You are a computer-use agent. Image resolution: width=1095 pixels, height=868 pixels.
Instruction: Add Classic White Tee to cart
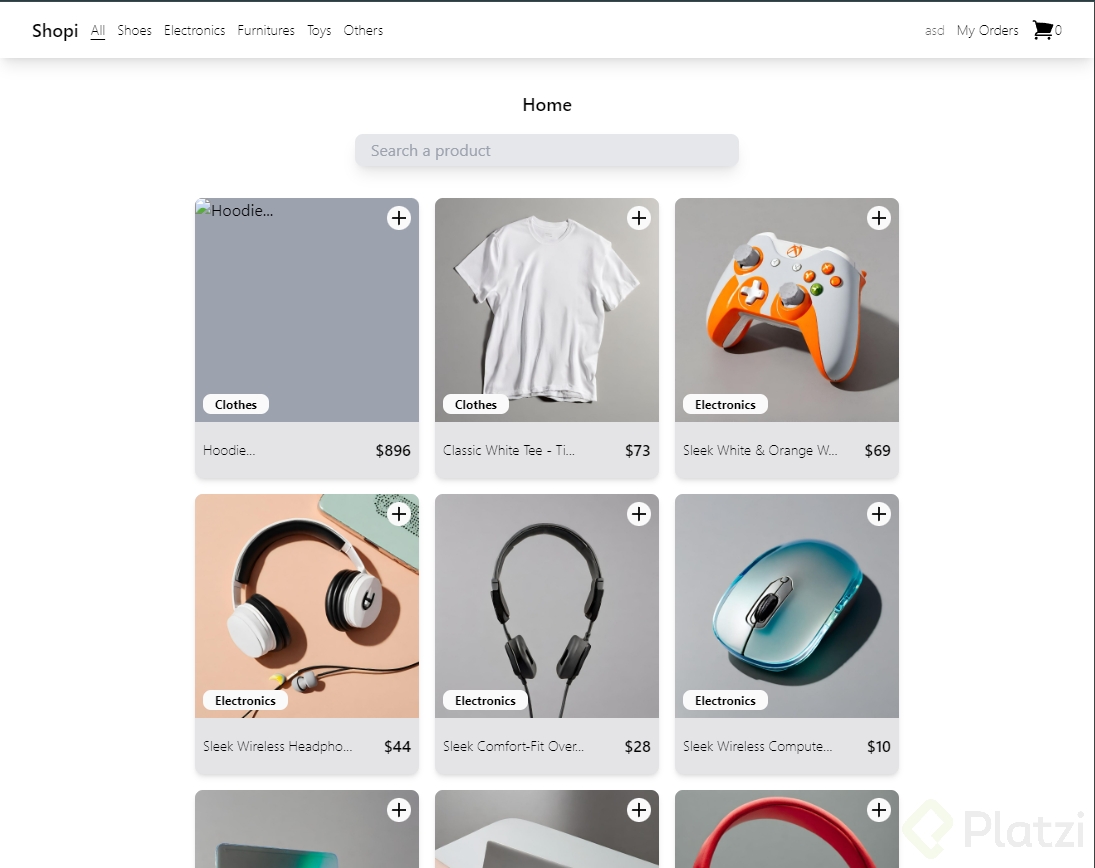pyautogui.click(x=639, y=218)
